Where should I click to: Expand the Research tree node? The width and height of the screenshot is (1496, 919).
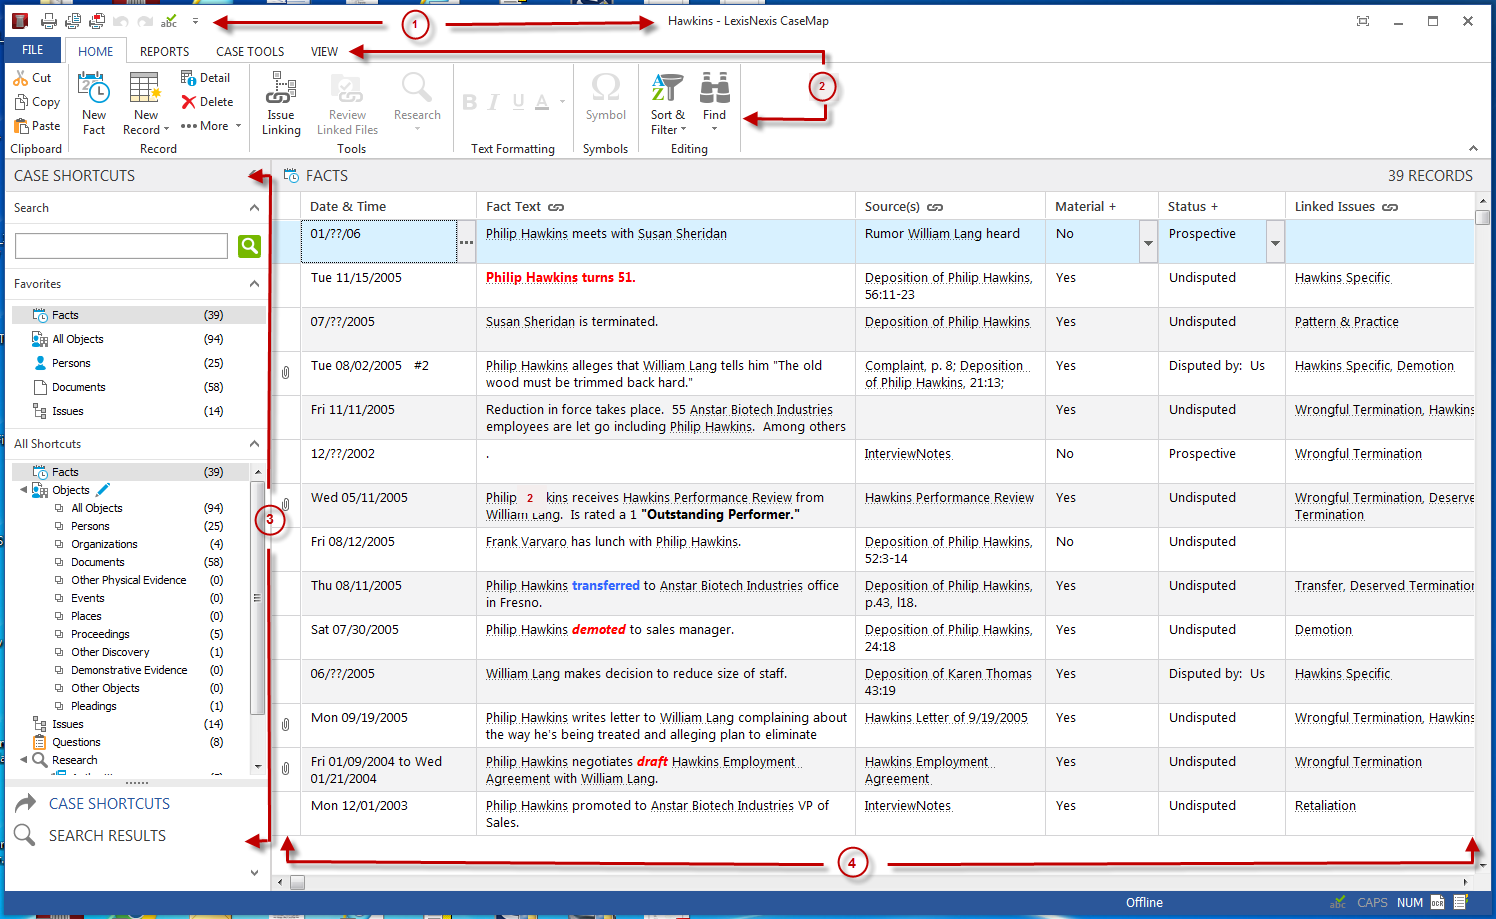tap(24, 760)
